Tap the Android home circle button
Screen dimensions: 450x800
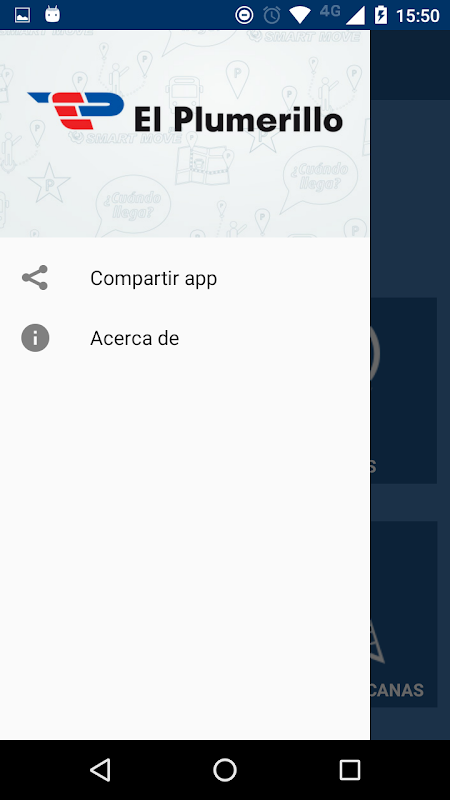coord(225,769)
